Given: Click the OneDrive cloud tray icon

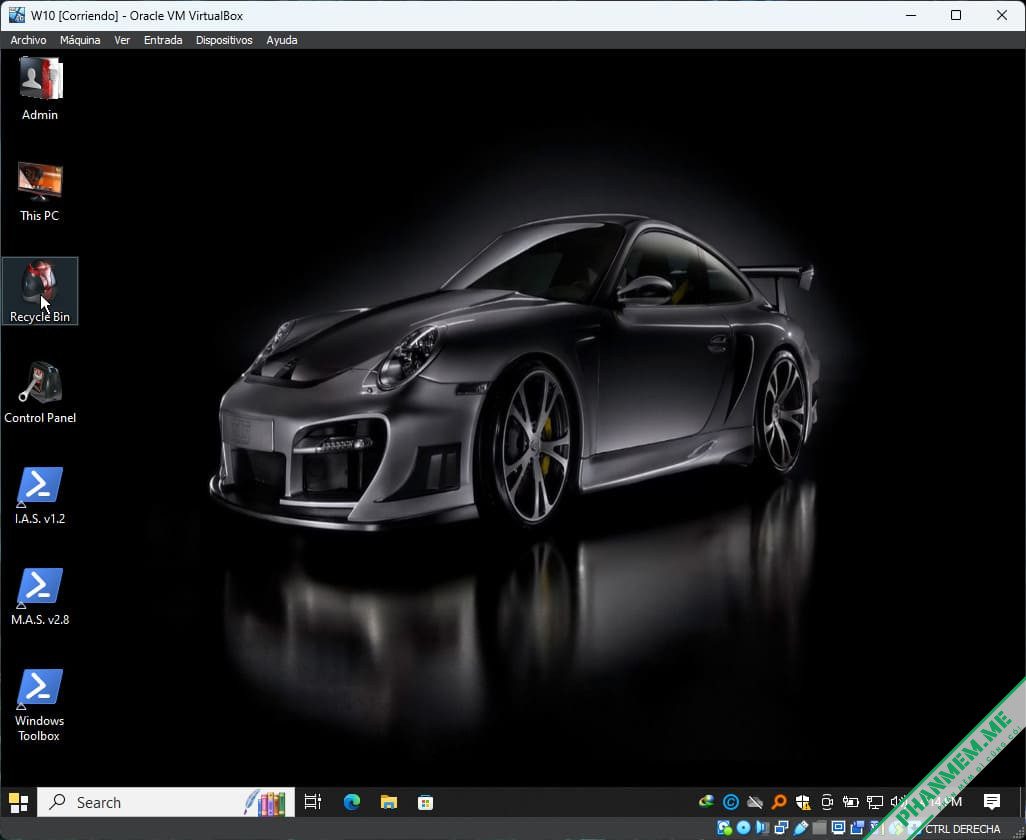Looking at the screenshot, I should point(755,802).
